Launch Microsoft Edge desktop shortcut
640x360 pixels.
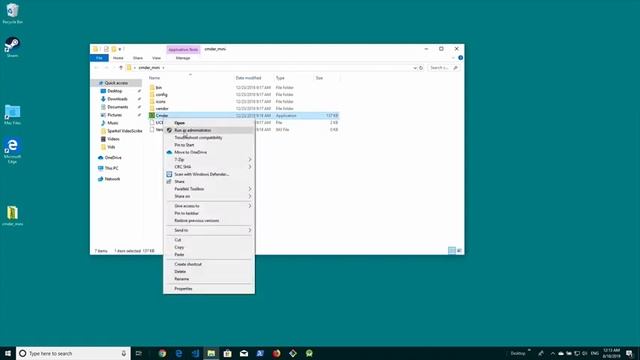click(12, 150)
